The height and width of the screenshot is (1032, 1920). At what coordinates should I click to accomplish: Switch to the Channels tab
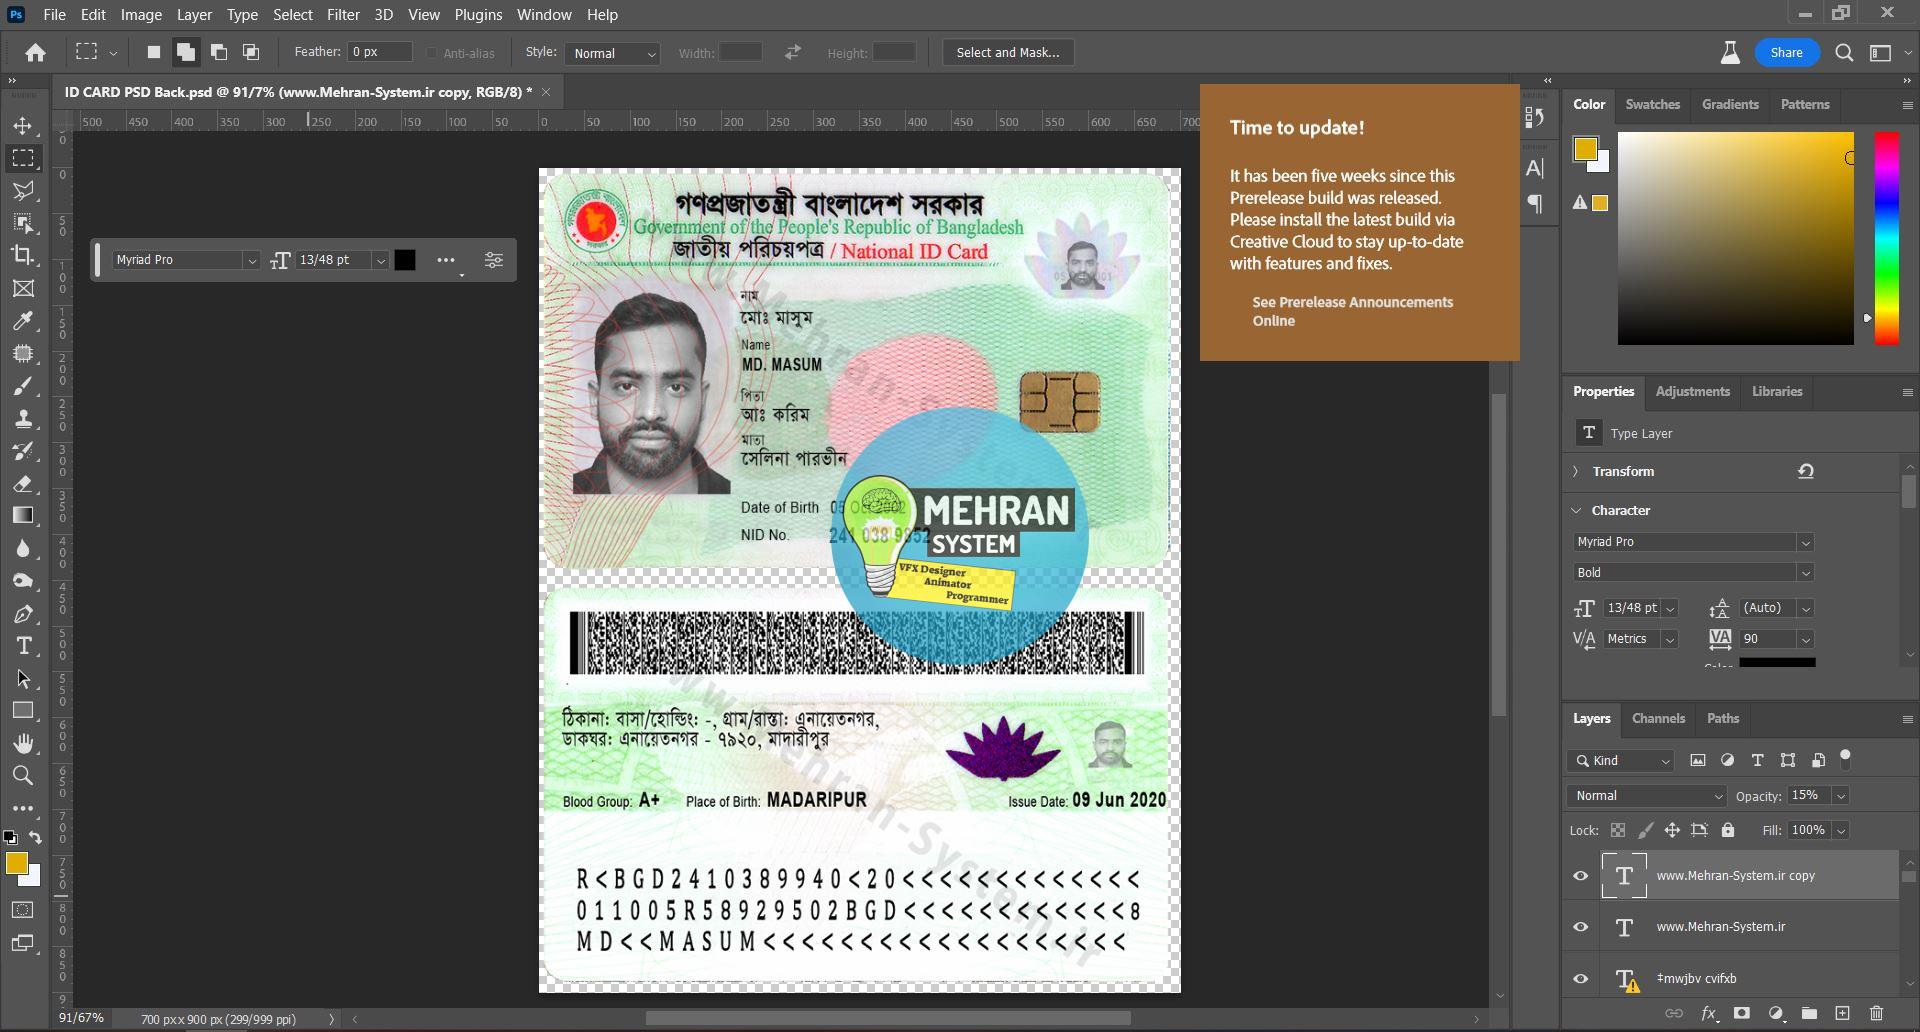[1658, 718]
